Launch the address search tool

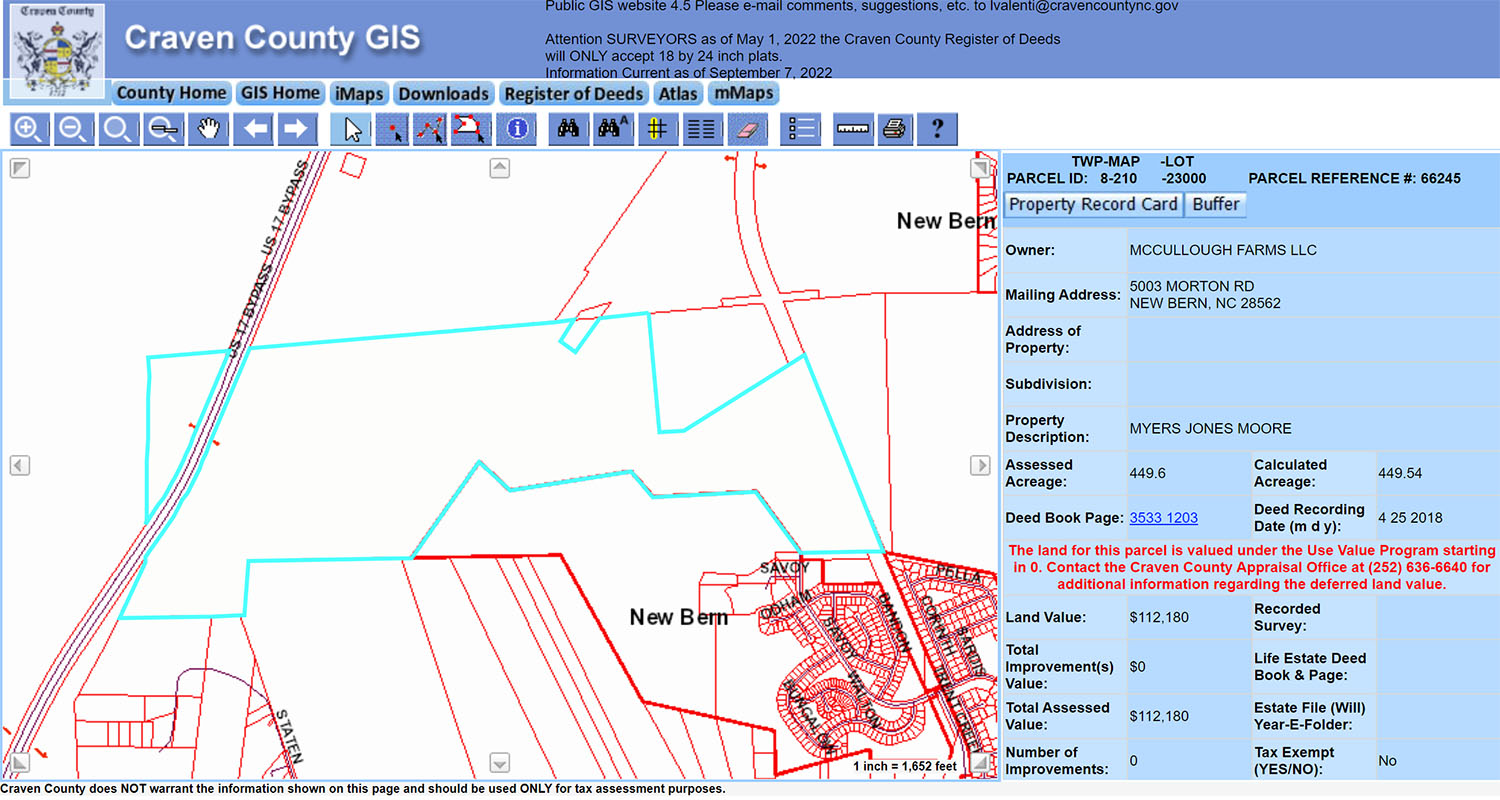click(613, 129)
